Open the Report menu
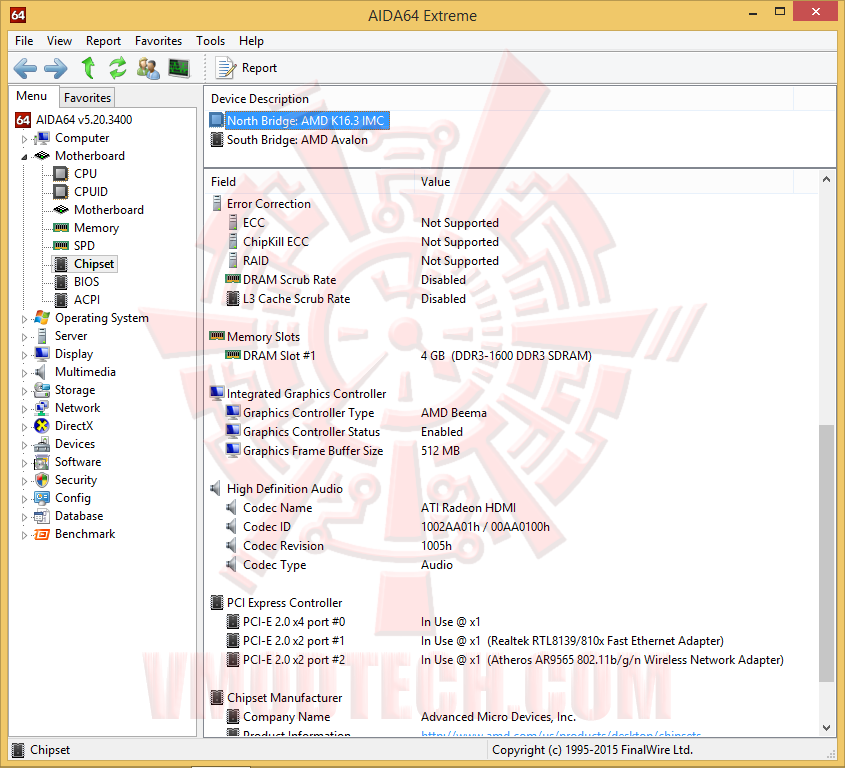This screenshot has height=768, width=845. [x=103, y=41]
